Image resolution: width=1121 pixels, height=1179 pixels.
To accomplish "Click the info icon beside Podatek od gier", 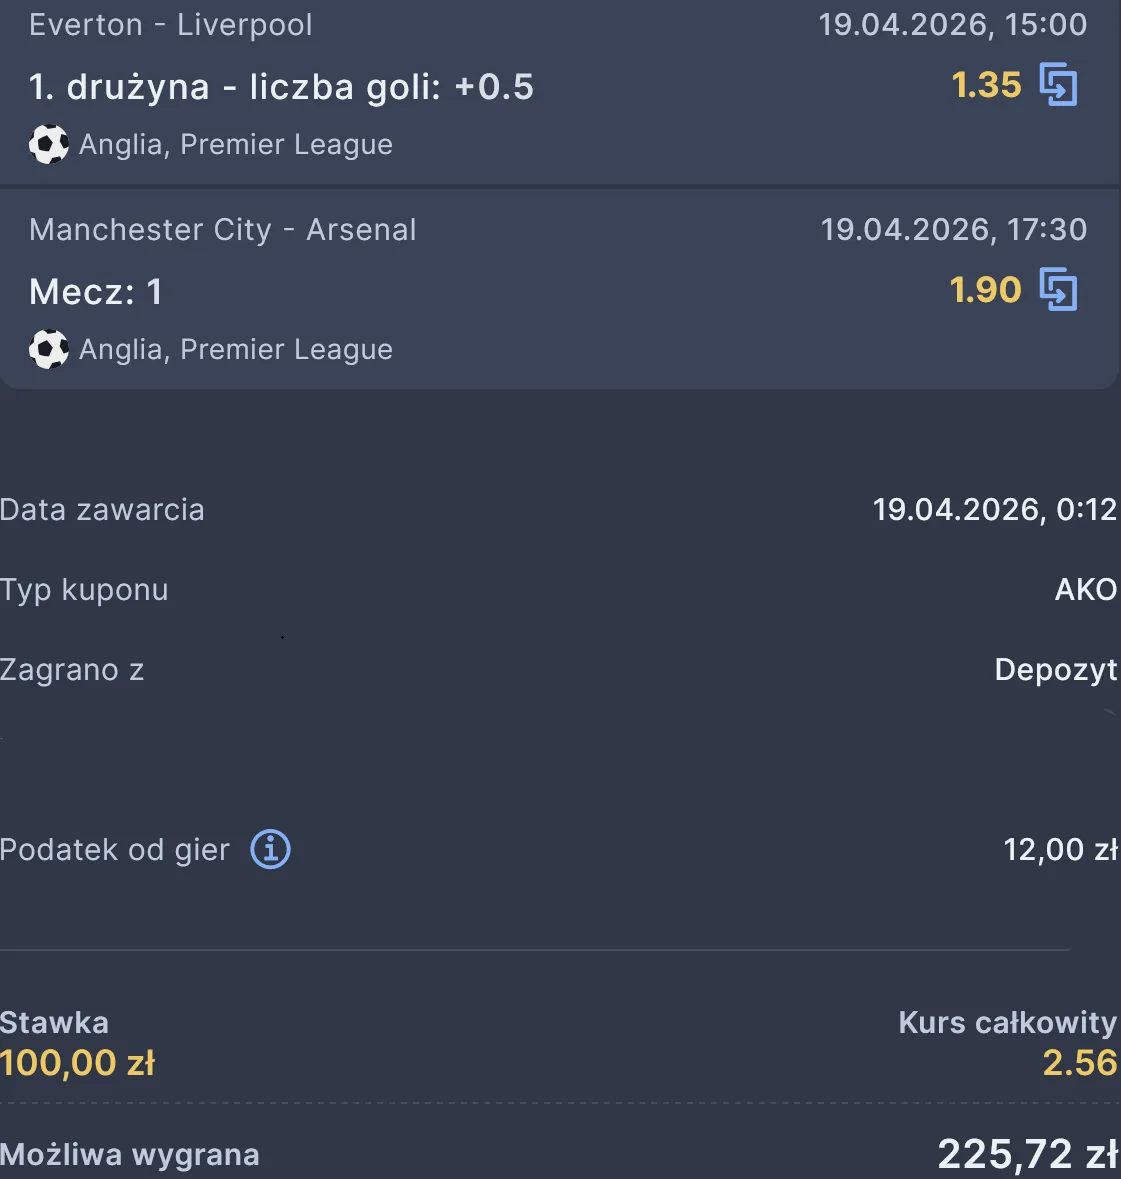I will click(x=270, y=849).
